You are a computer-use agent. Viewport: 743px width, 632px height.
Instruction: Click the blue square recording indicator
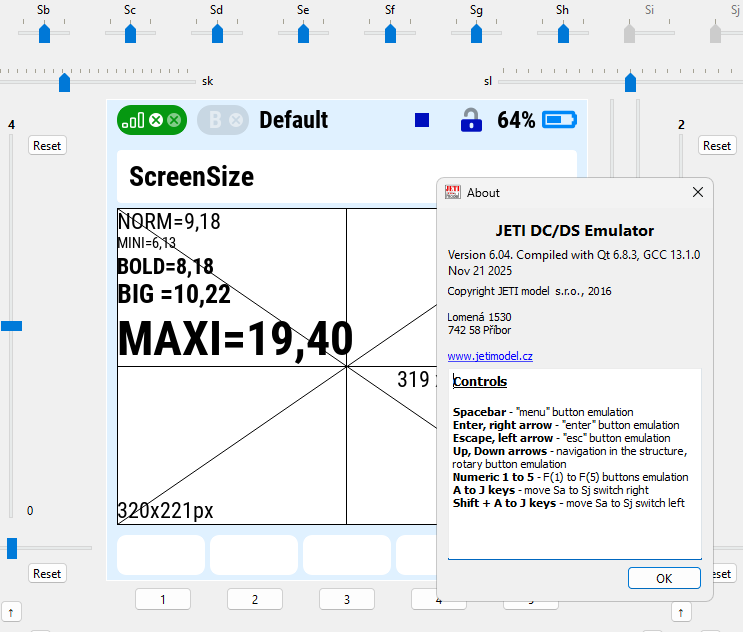[422, 120]
